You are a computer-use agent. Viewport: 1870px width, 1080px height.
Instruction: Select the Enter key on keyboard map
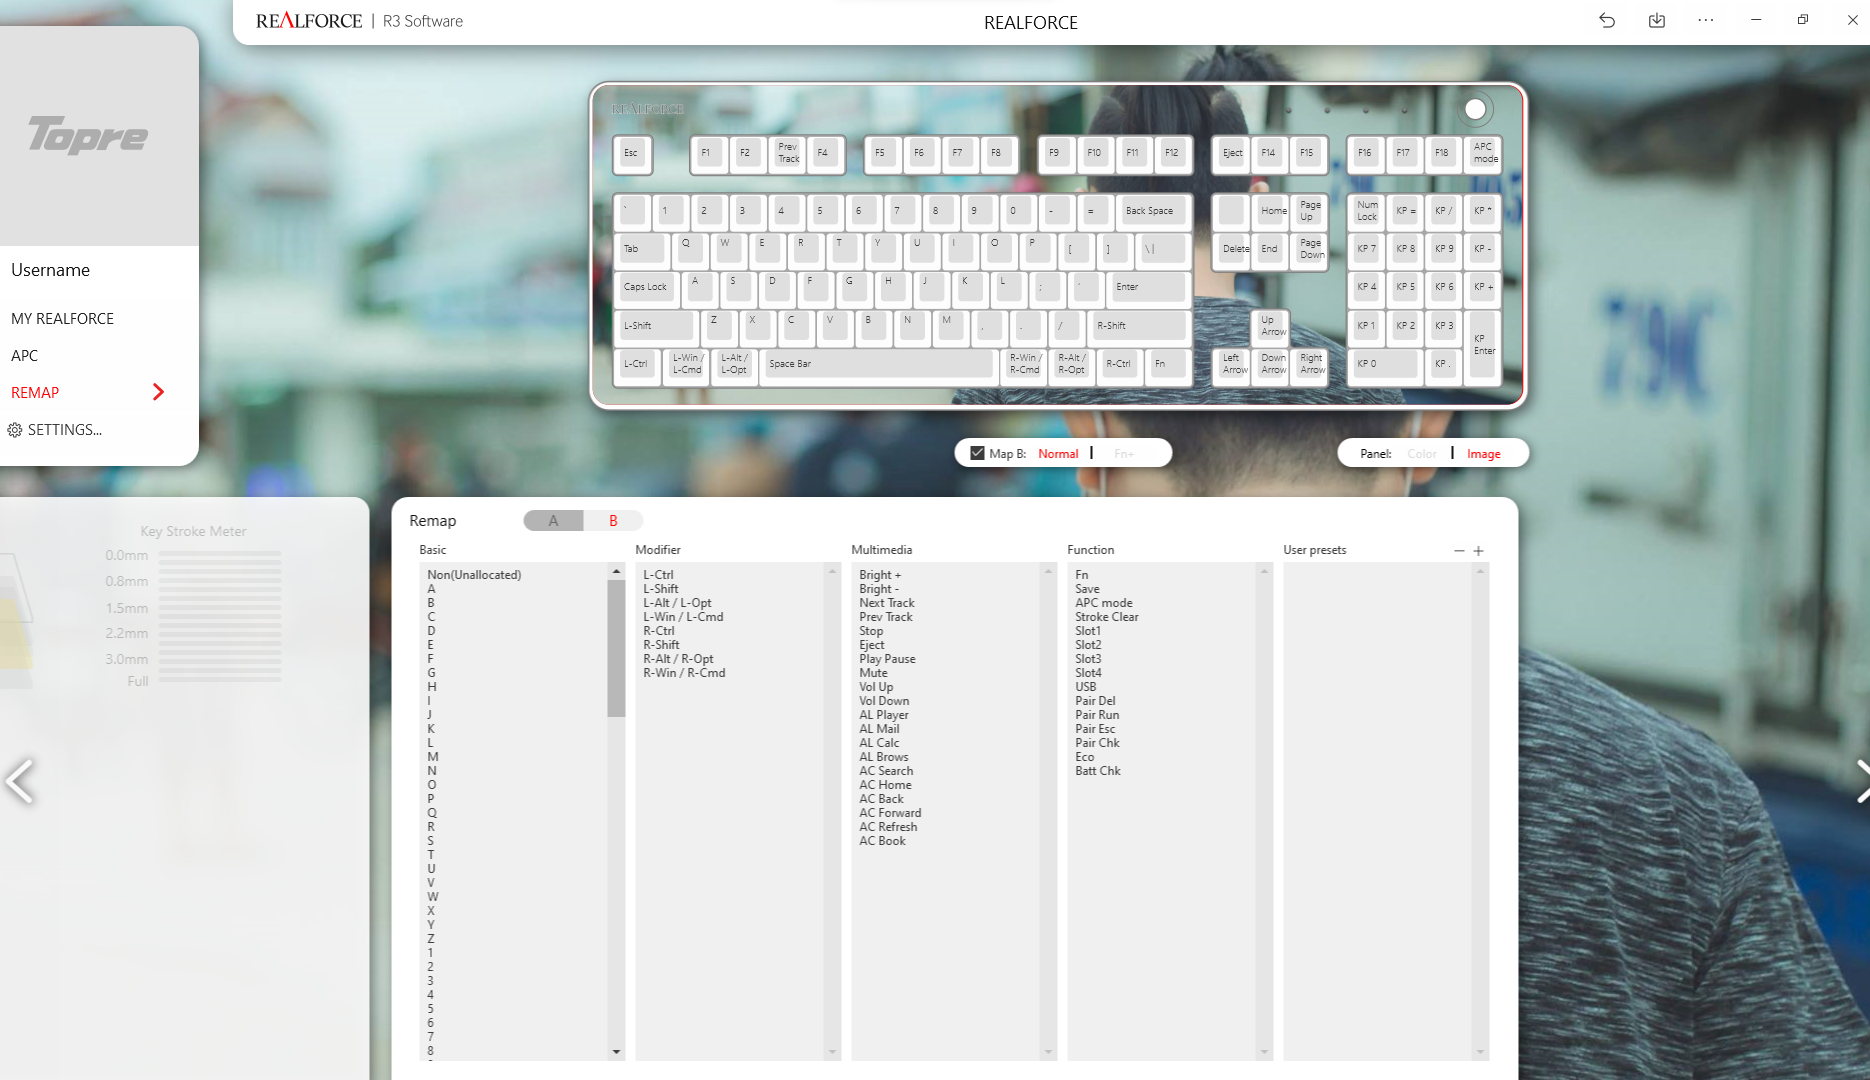pos(1148,288)
